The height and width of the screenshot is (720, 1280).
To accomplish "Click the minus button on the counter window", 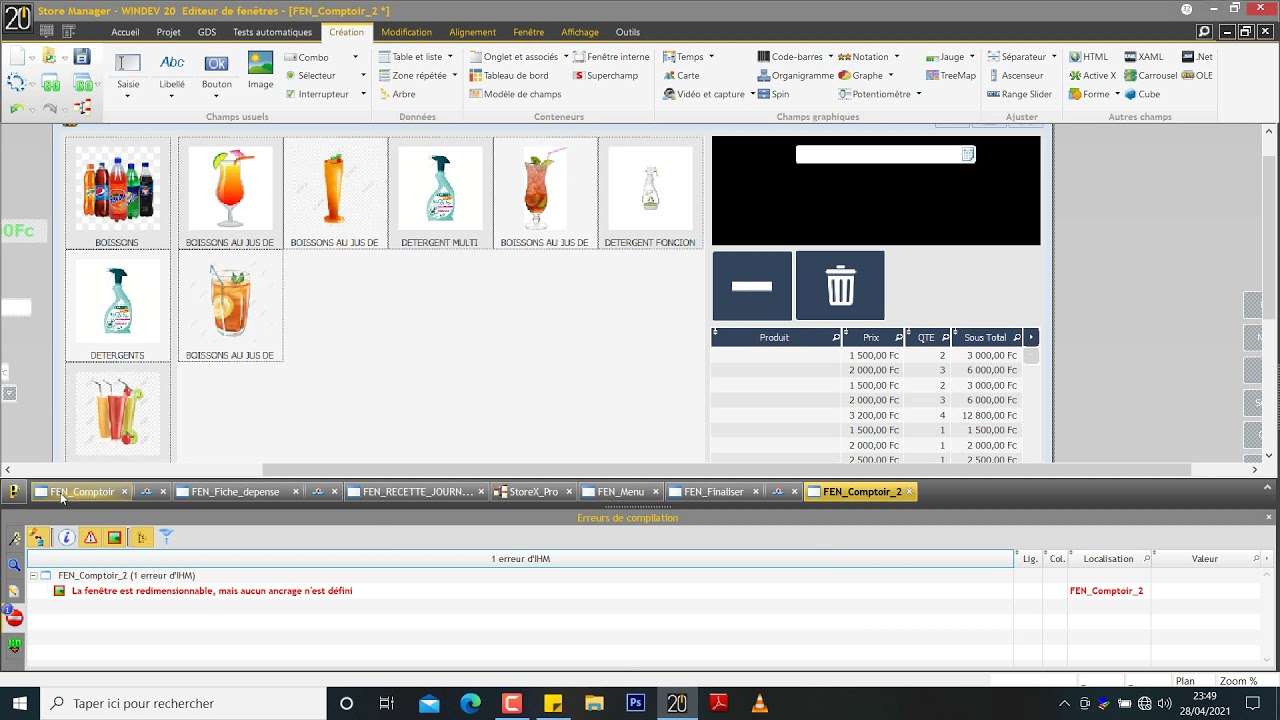I will point(752,285).
